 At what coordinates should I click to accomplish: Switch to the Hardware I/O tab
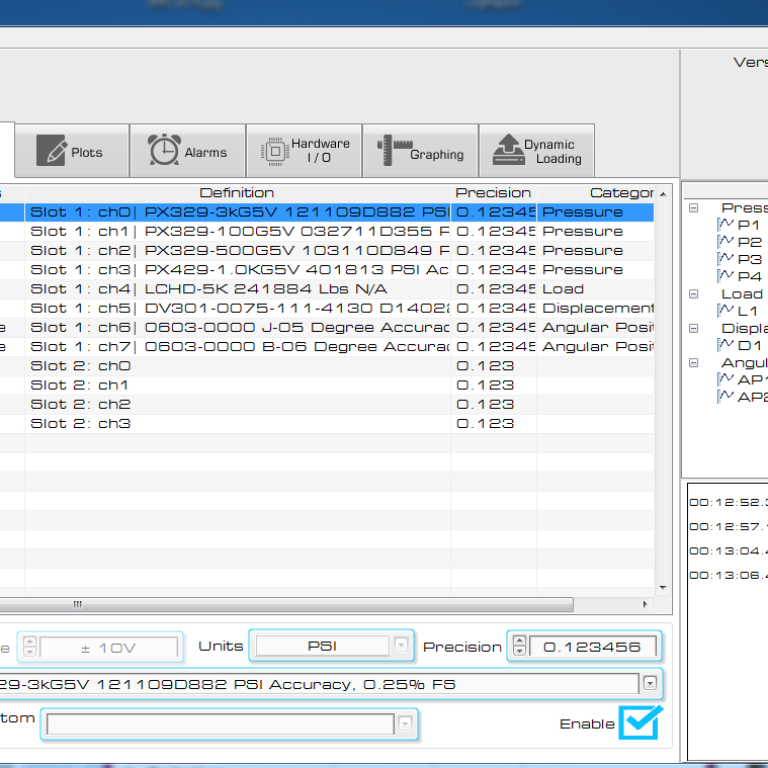tap(304, 150)
